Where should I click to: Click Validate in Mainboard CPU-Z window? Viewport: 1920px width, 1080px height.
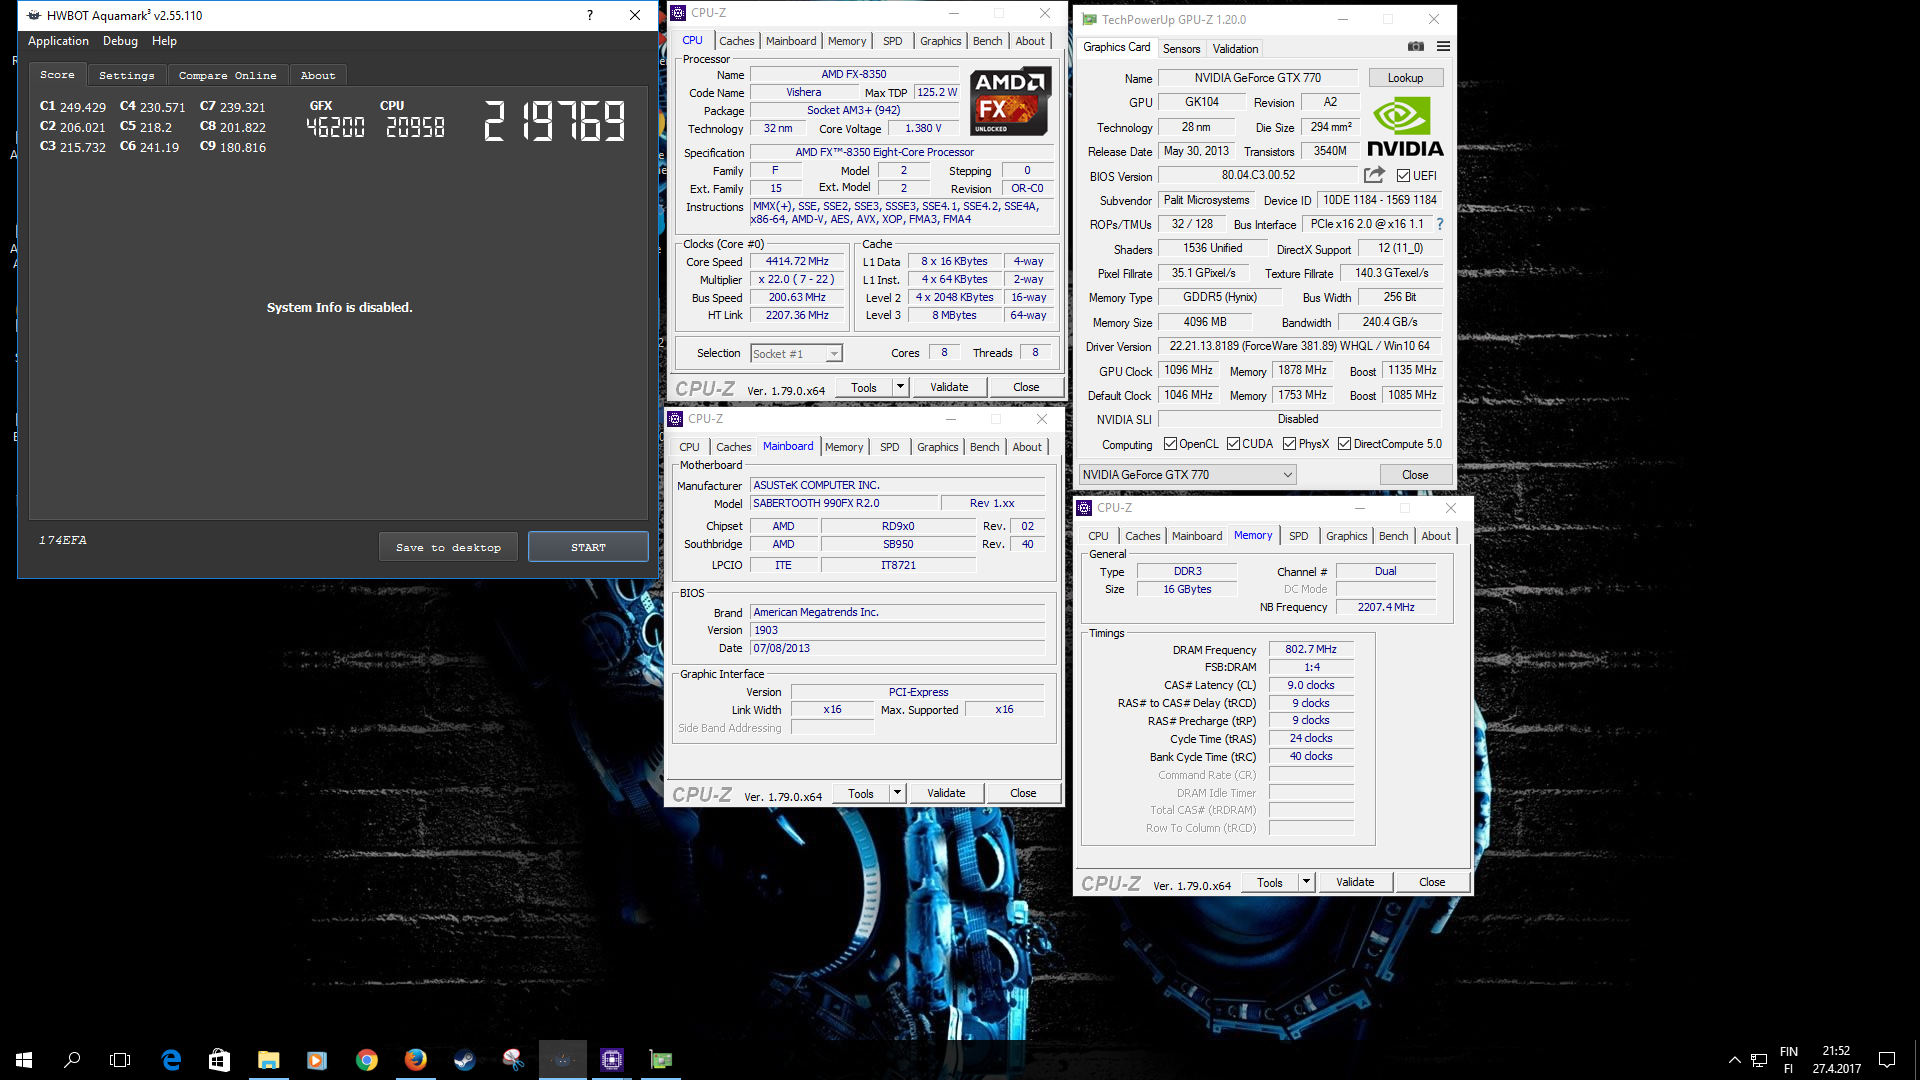(x=946, y=793)
